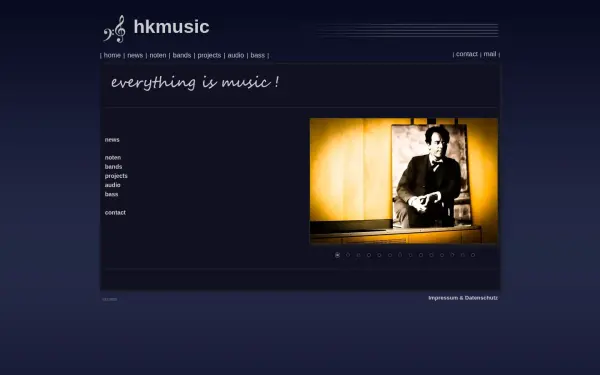Open contact in the top-right navigation
The width and height of the screenshot is (600, 375).
click(466, 54)
